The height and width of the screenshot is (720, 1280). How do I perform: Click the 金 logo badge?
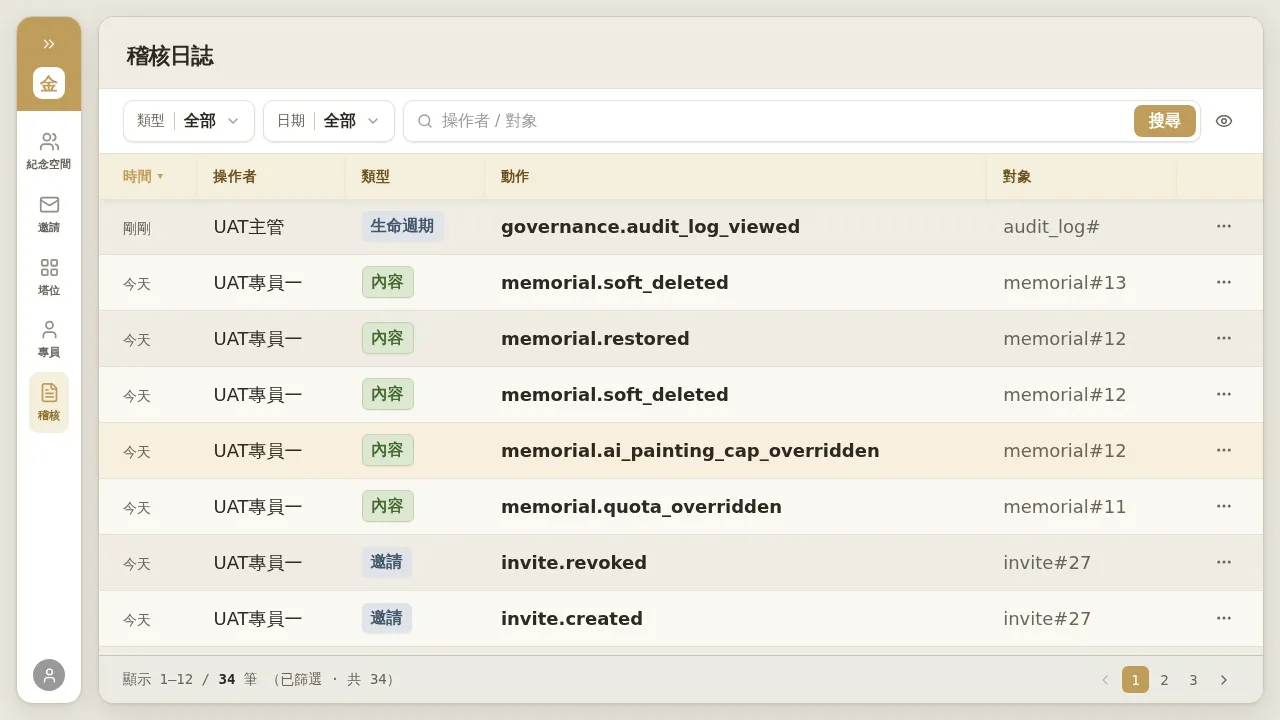point(49,83)
